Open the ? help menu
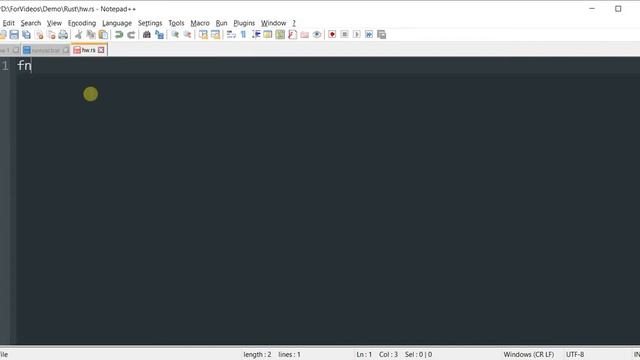Viewport: 640px width, 360px height. 293,23
